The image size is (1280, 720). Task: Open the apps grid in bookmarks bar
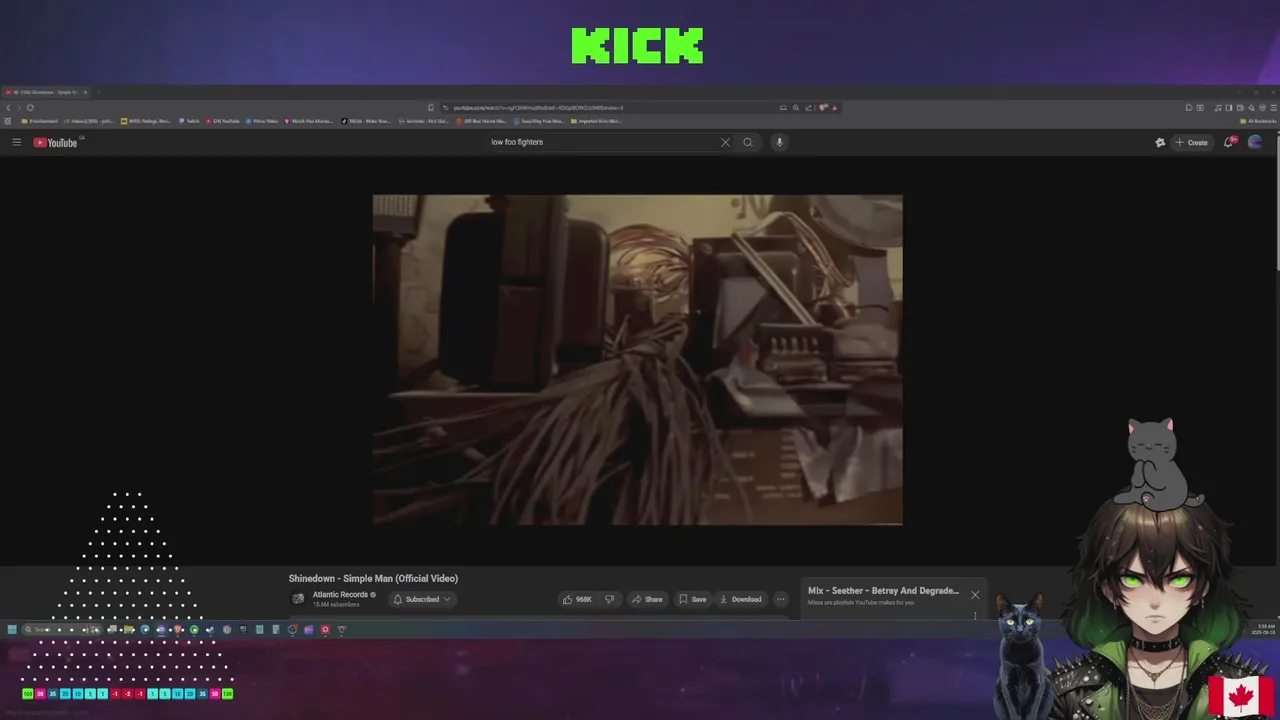(x=8, y=121)
